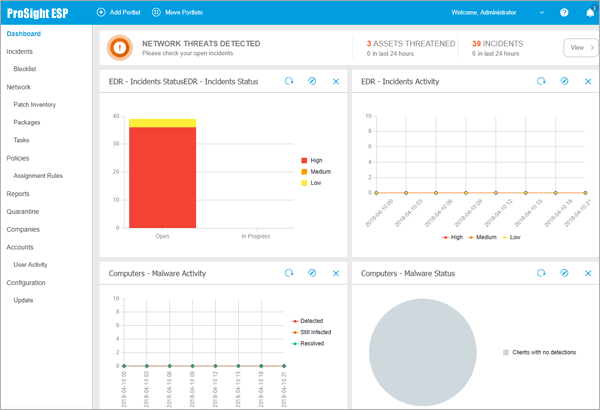The height and width of the screenshot is (410, 600).
Task: Close the EDR Incidents Activity portlet
Action: click(588, 81)
